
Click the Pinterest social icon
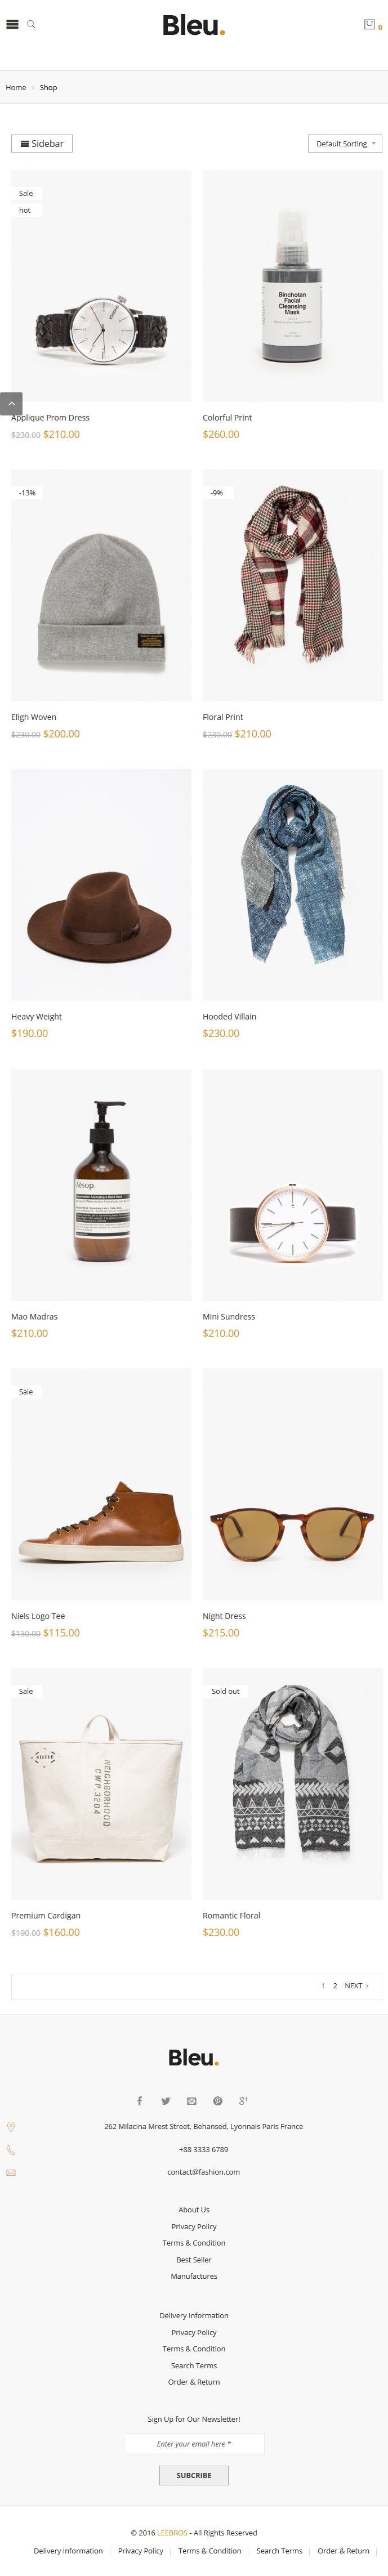tap(217, 2100)
